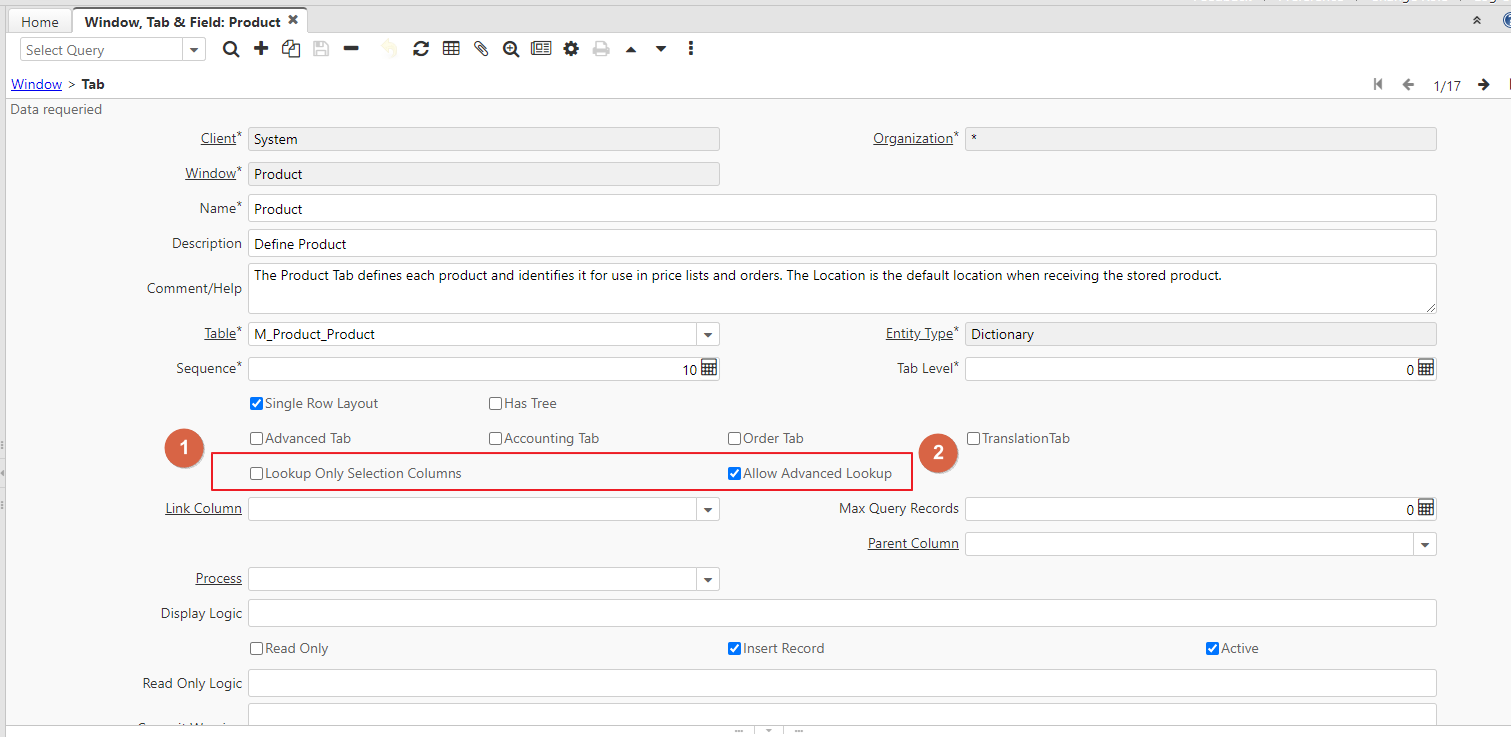Go to next record arrow
Viewport: 1511px width, 737px height.
click(1484, 85)
